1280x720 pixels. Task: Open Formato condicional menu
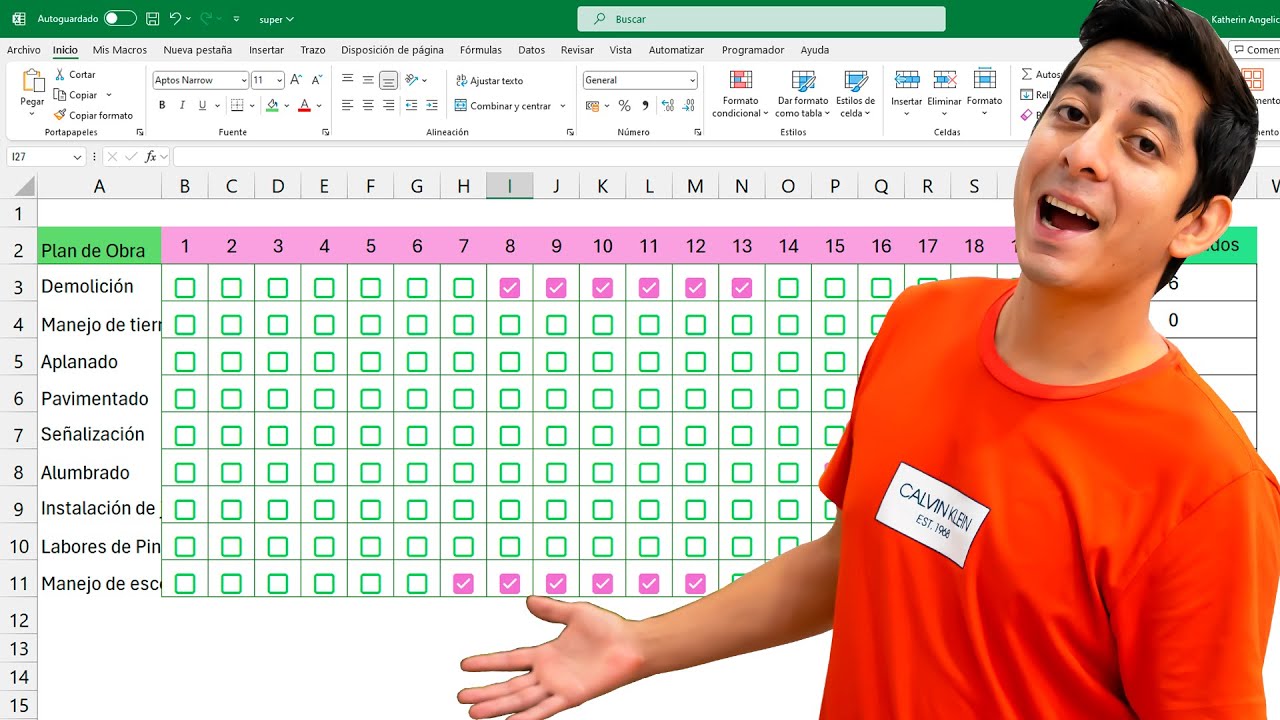tap(741, 94)
